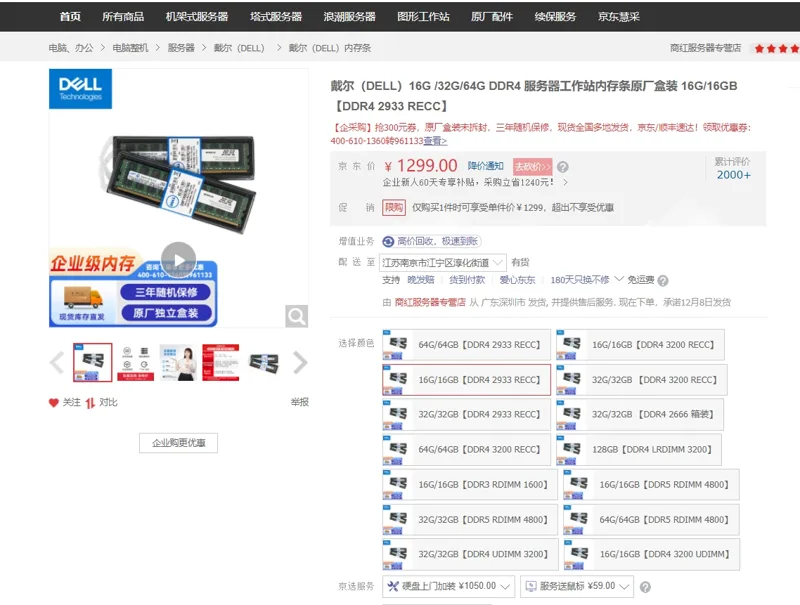The height and width of the screenshot is (605, 800).
Task: Select the red fourth thumbnail
Action: tap(221, 362)
